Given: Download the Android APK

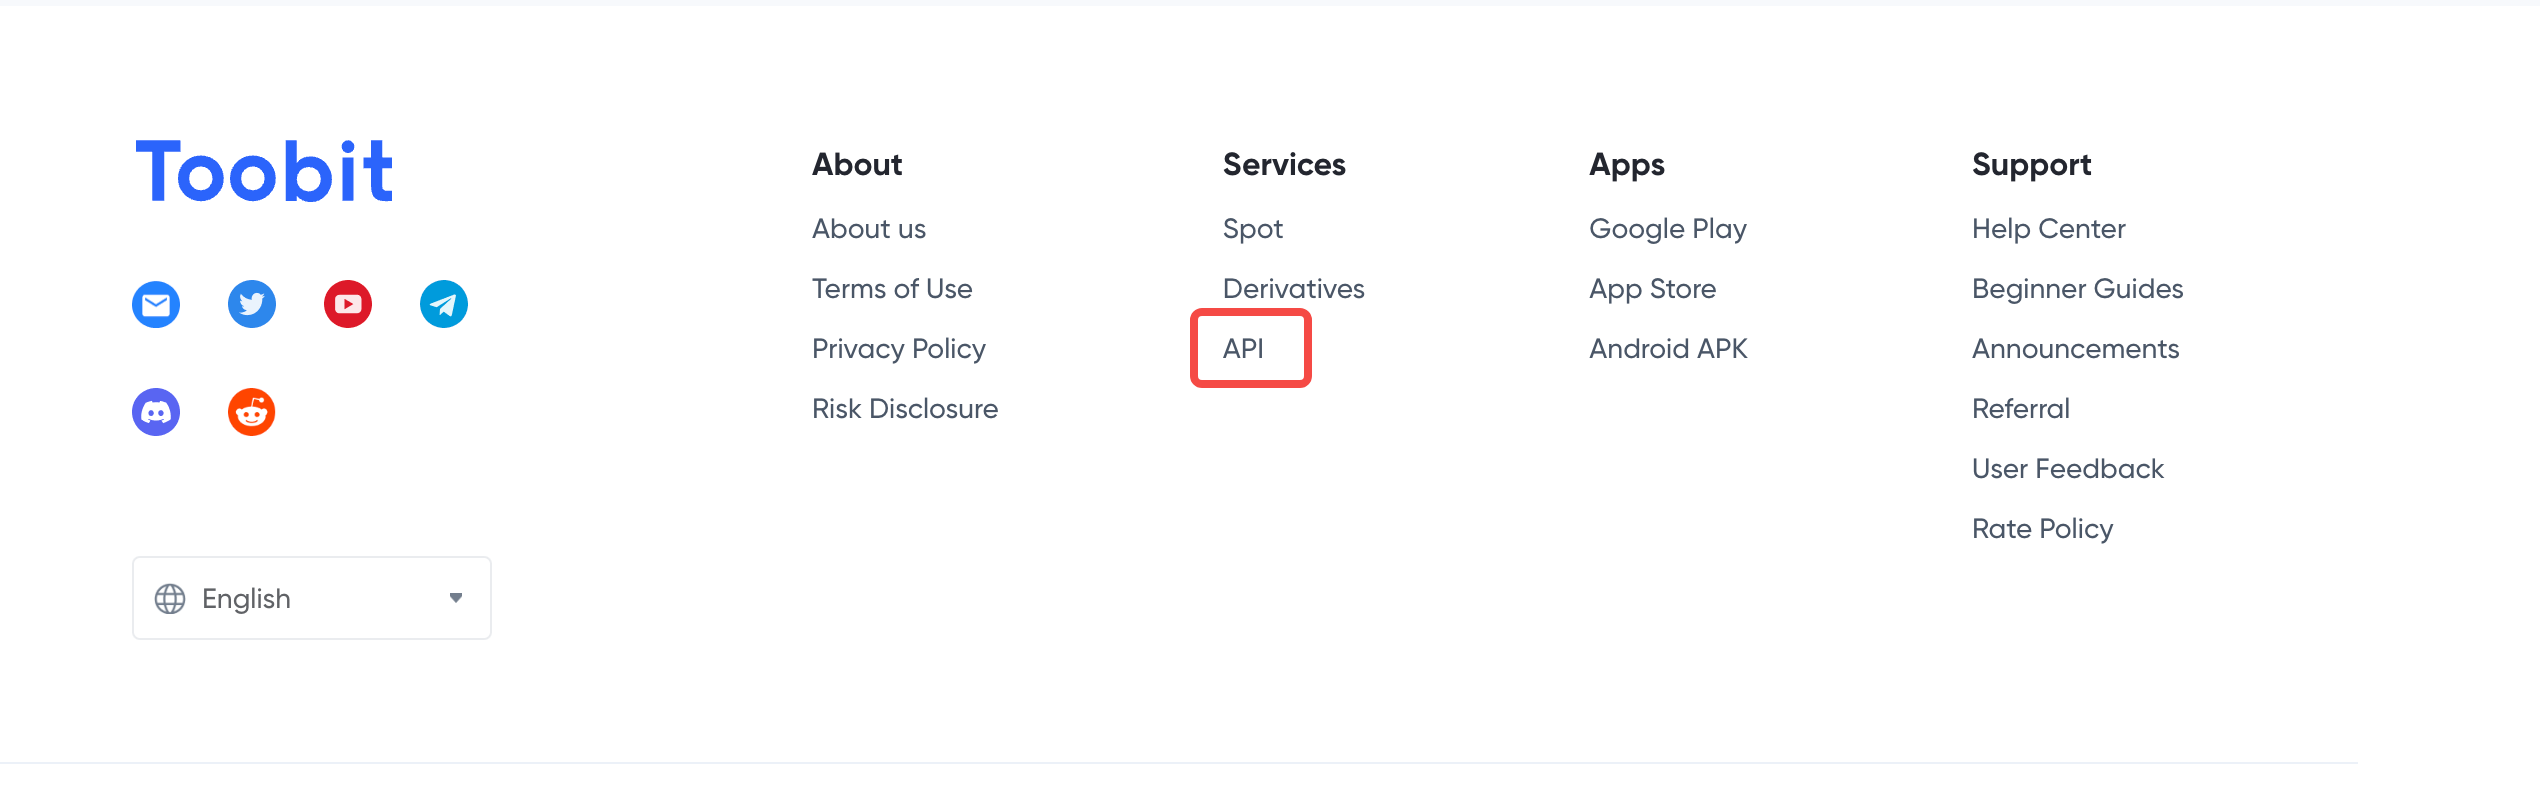Looking at the screenshot, I should pyautogui.click(x=1668, y=349).
